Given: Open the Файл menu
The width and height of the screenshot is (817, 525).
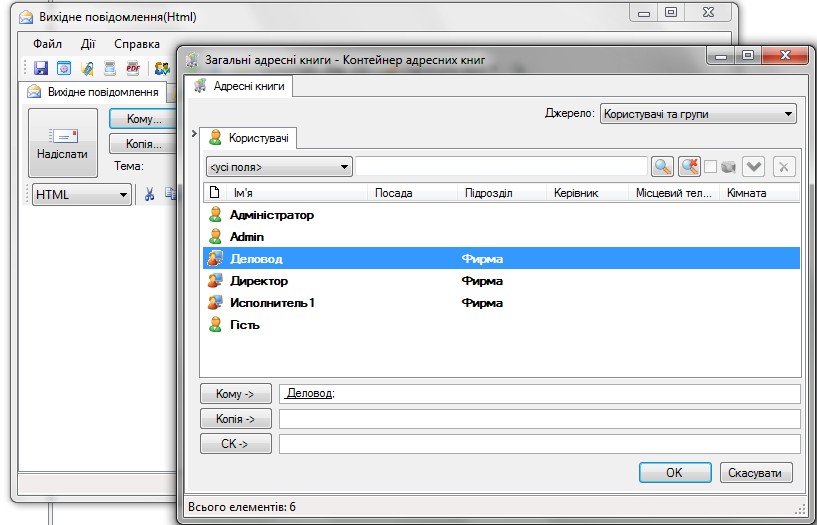Looking at the screenshot, I should 47,44.
